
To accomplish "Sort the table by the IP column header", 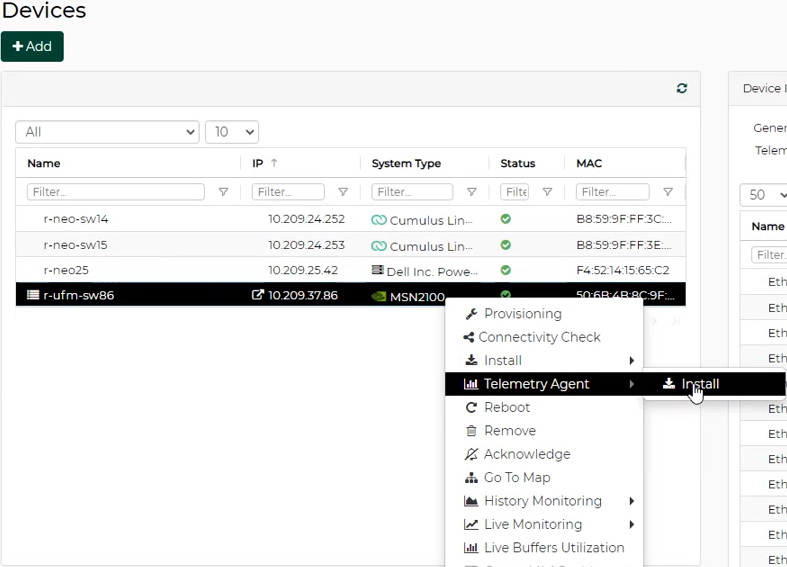I will tap(258, 163).
